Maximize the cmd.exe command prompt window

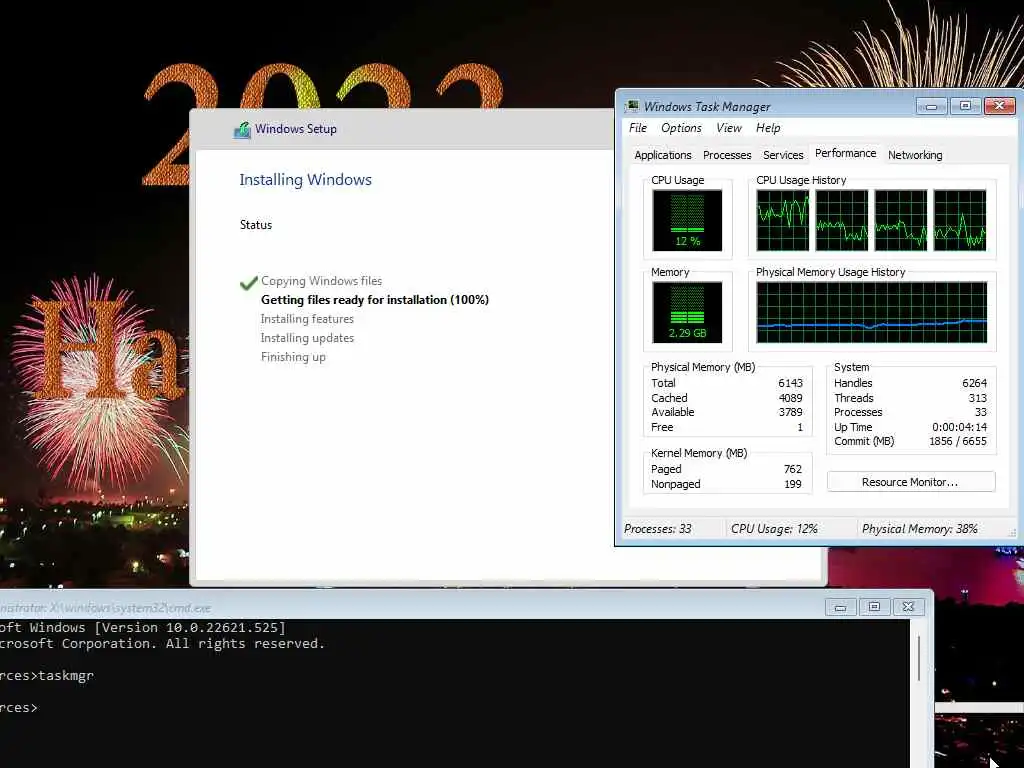coord(874,607)
